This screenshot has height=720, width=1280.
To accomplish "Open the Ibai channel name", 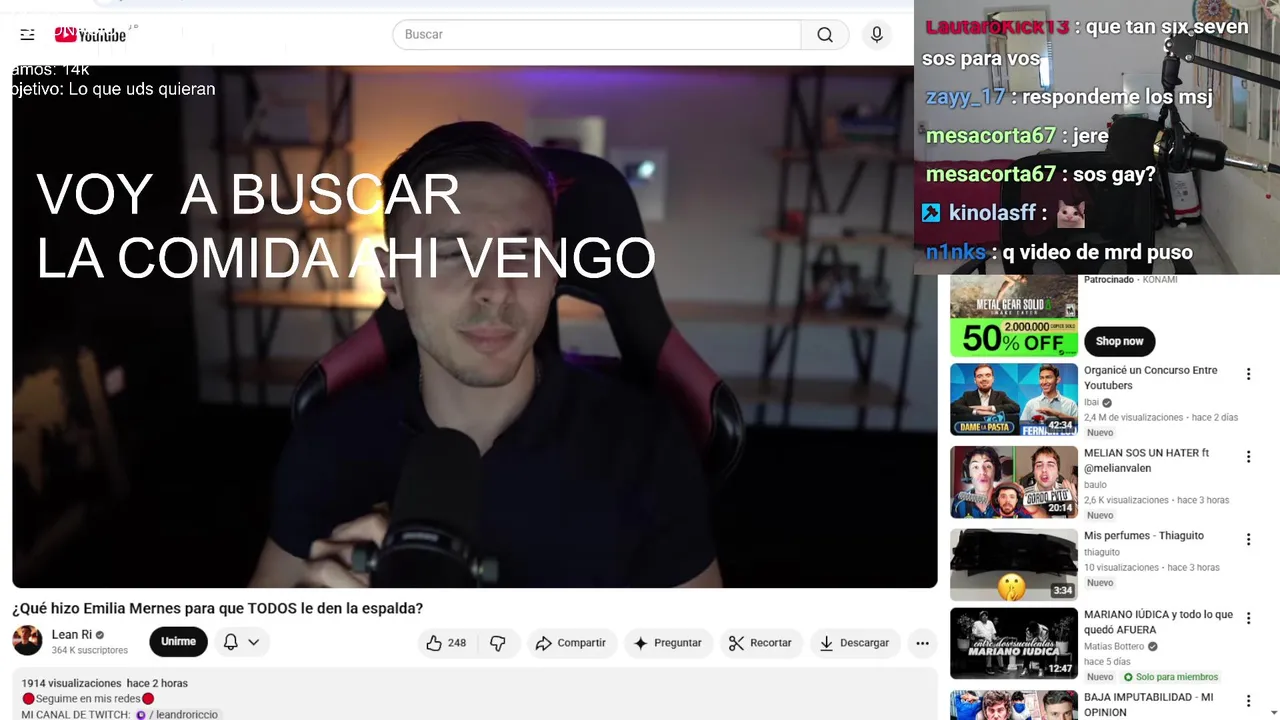I will (x=1091, y=402).
